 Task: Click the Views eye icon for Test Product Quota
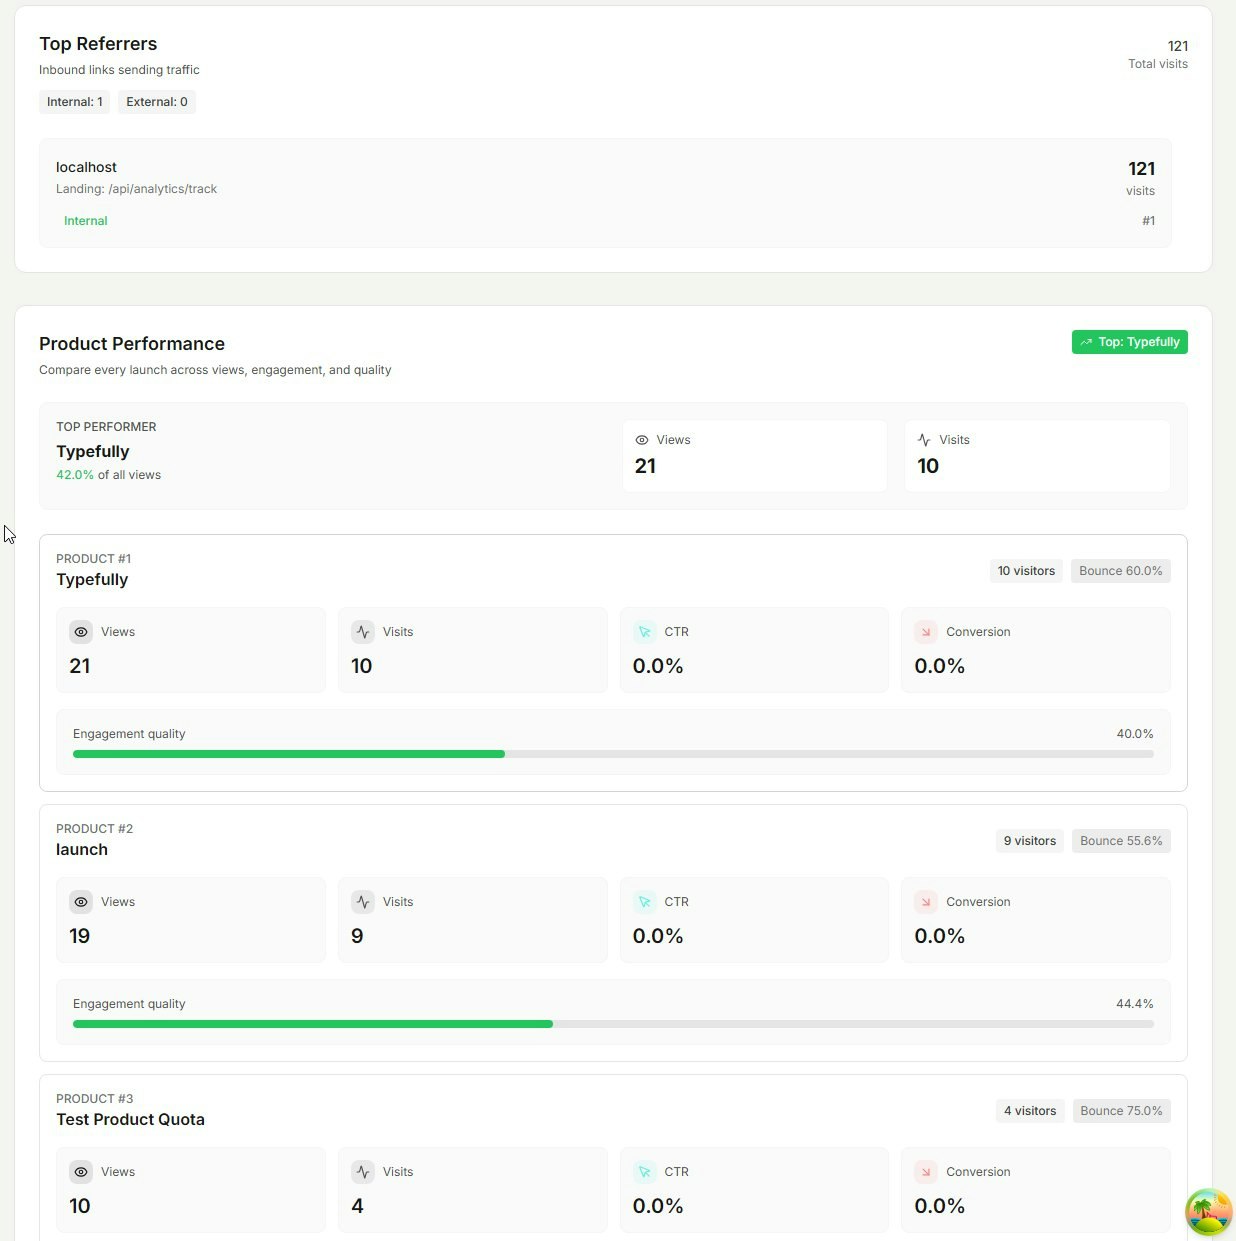click(81, 1171)
